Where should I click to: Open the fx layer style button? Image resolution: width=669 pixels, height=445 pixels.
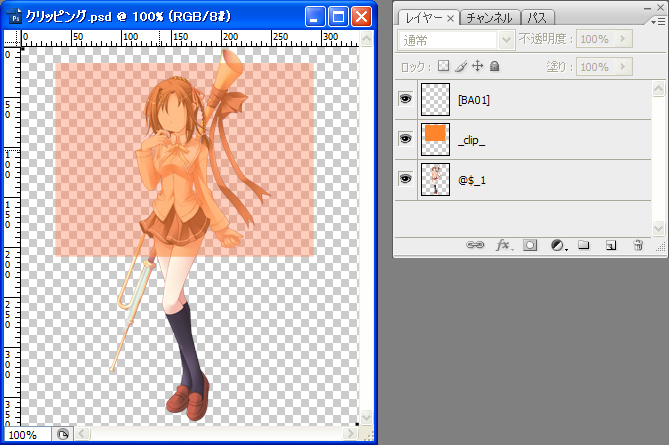[x=503, y=245]
